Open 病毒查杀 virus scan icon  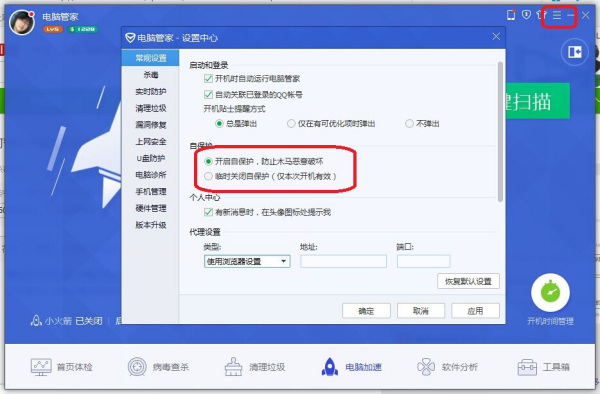pos(137,367)
